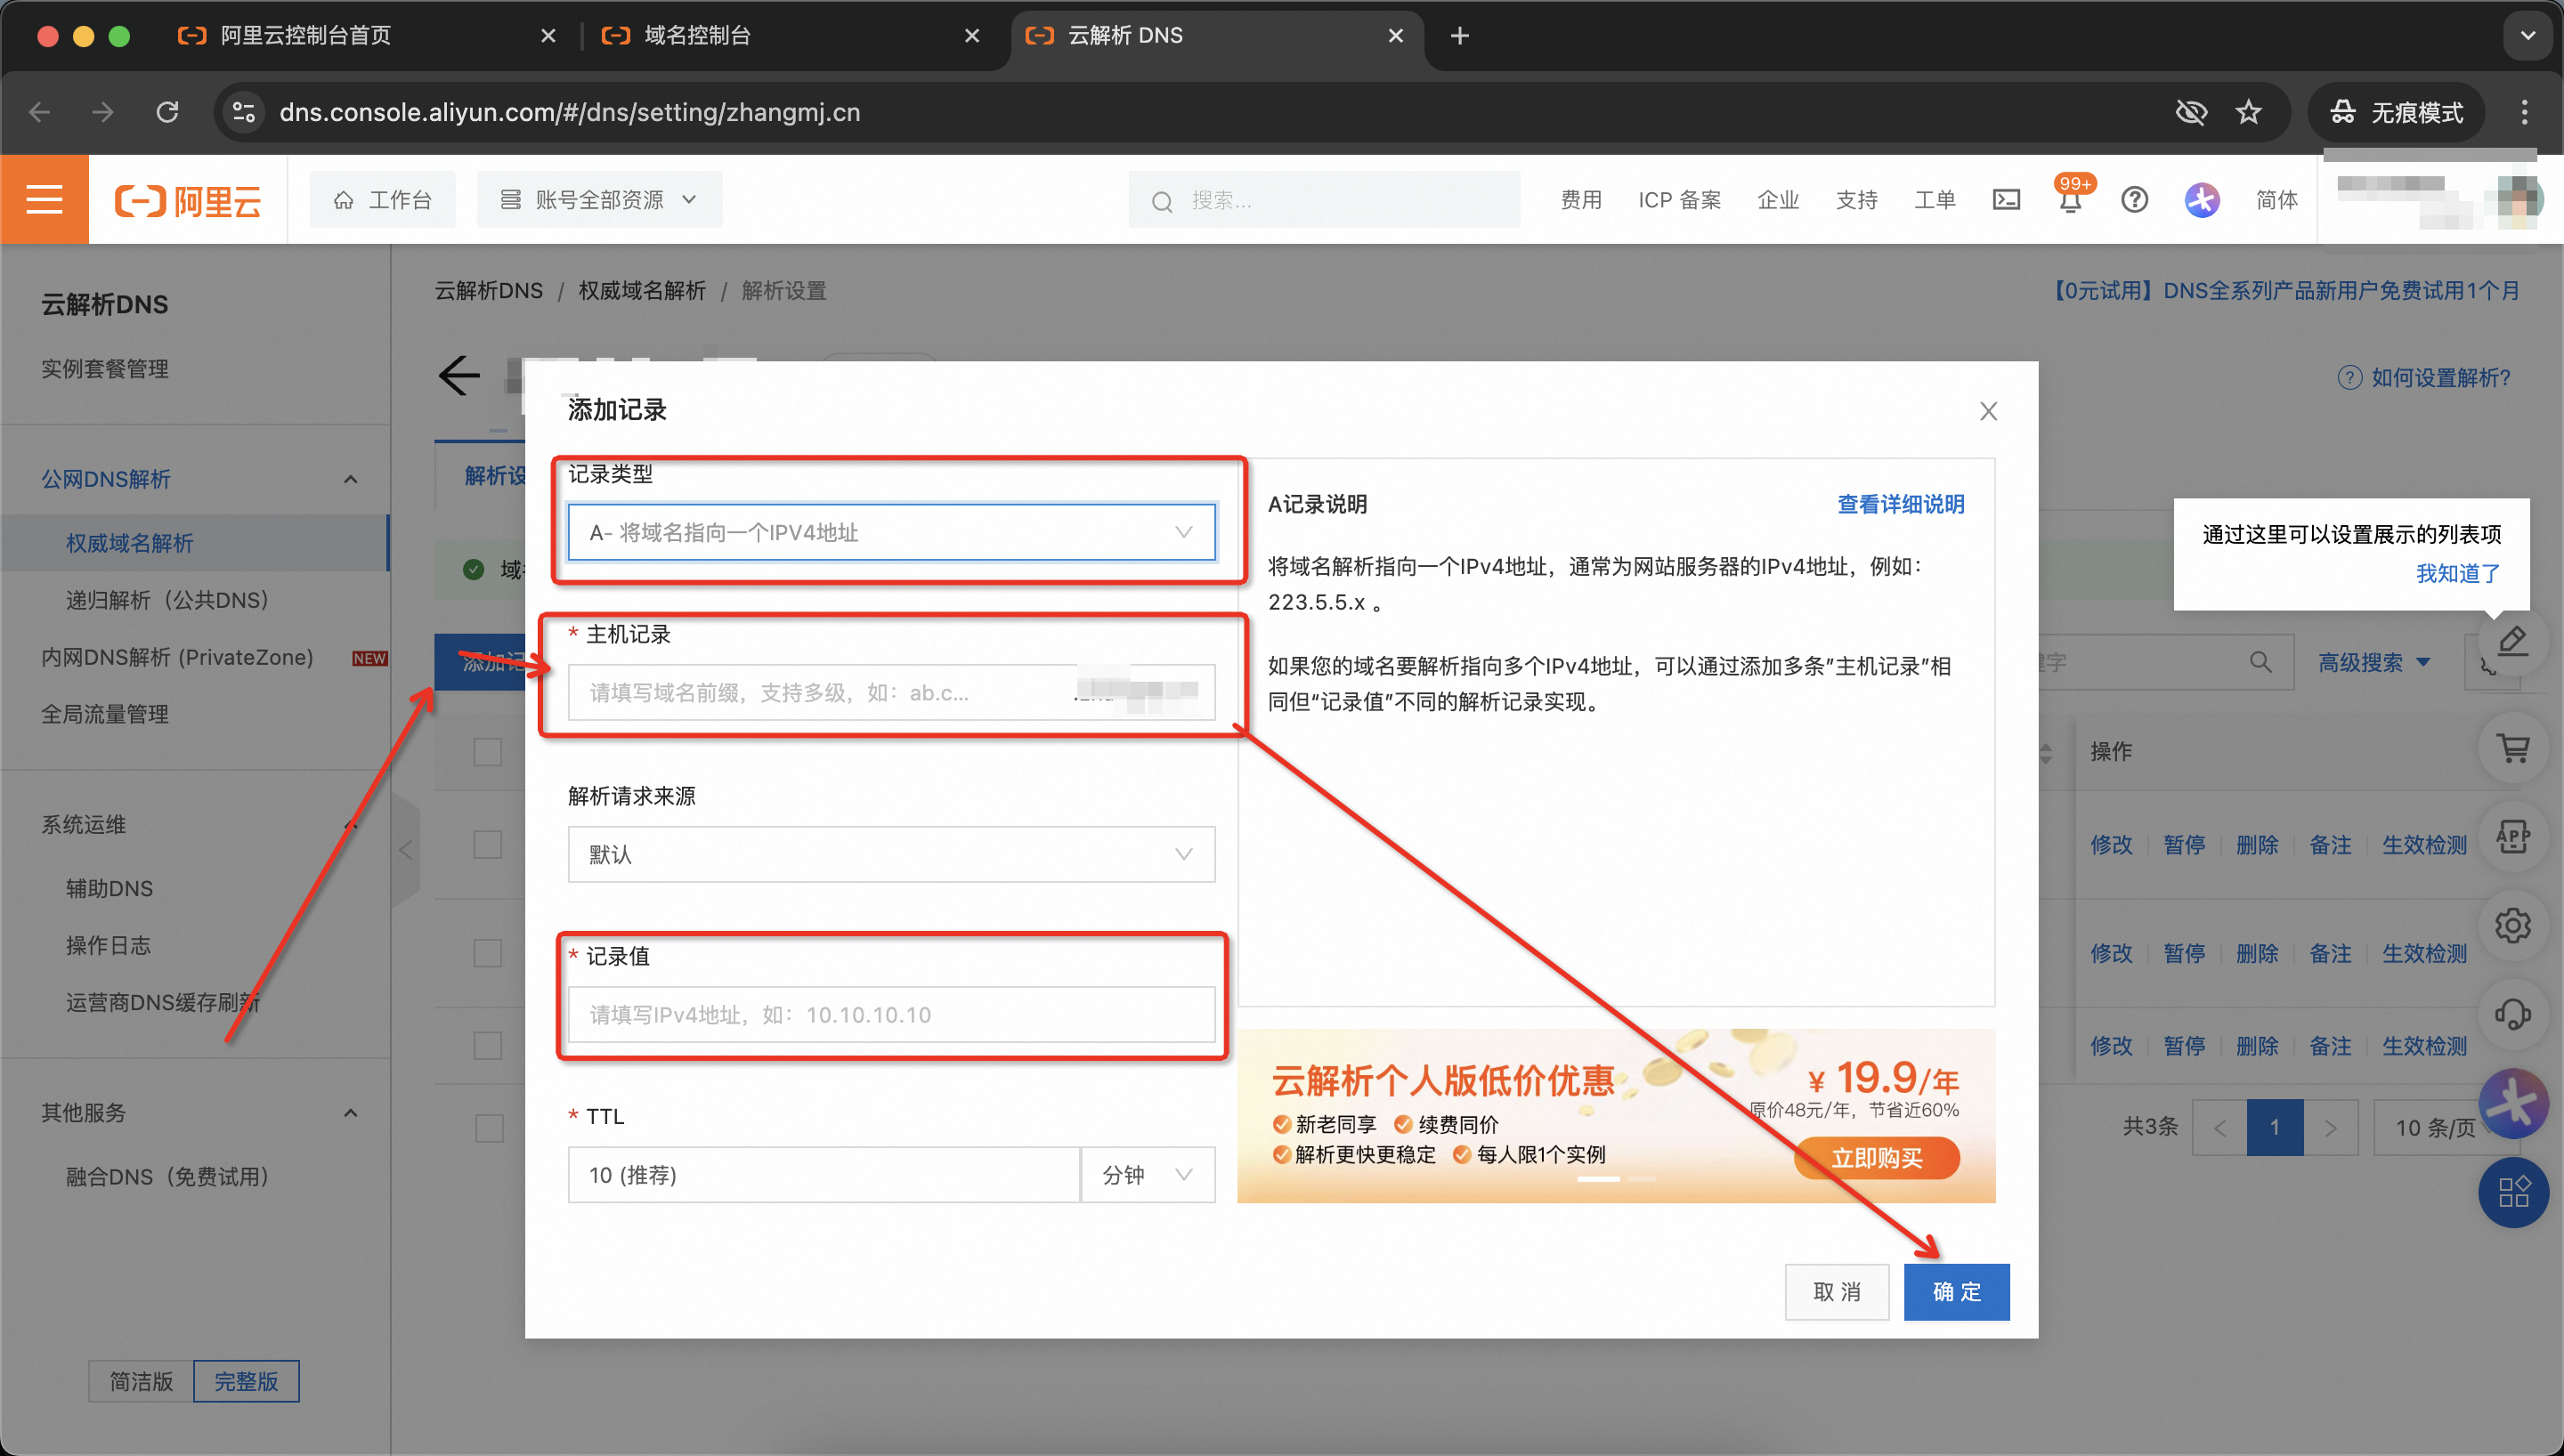Open the 如何设置解析? help link
This screenshot has width=2564, height=1456.
tap(2424, 377)
